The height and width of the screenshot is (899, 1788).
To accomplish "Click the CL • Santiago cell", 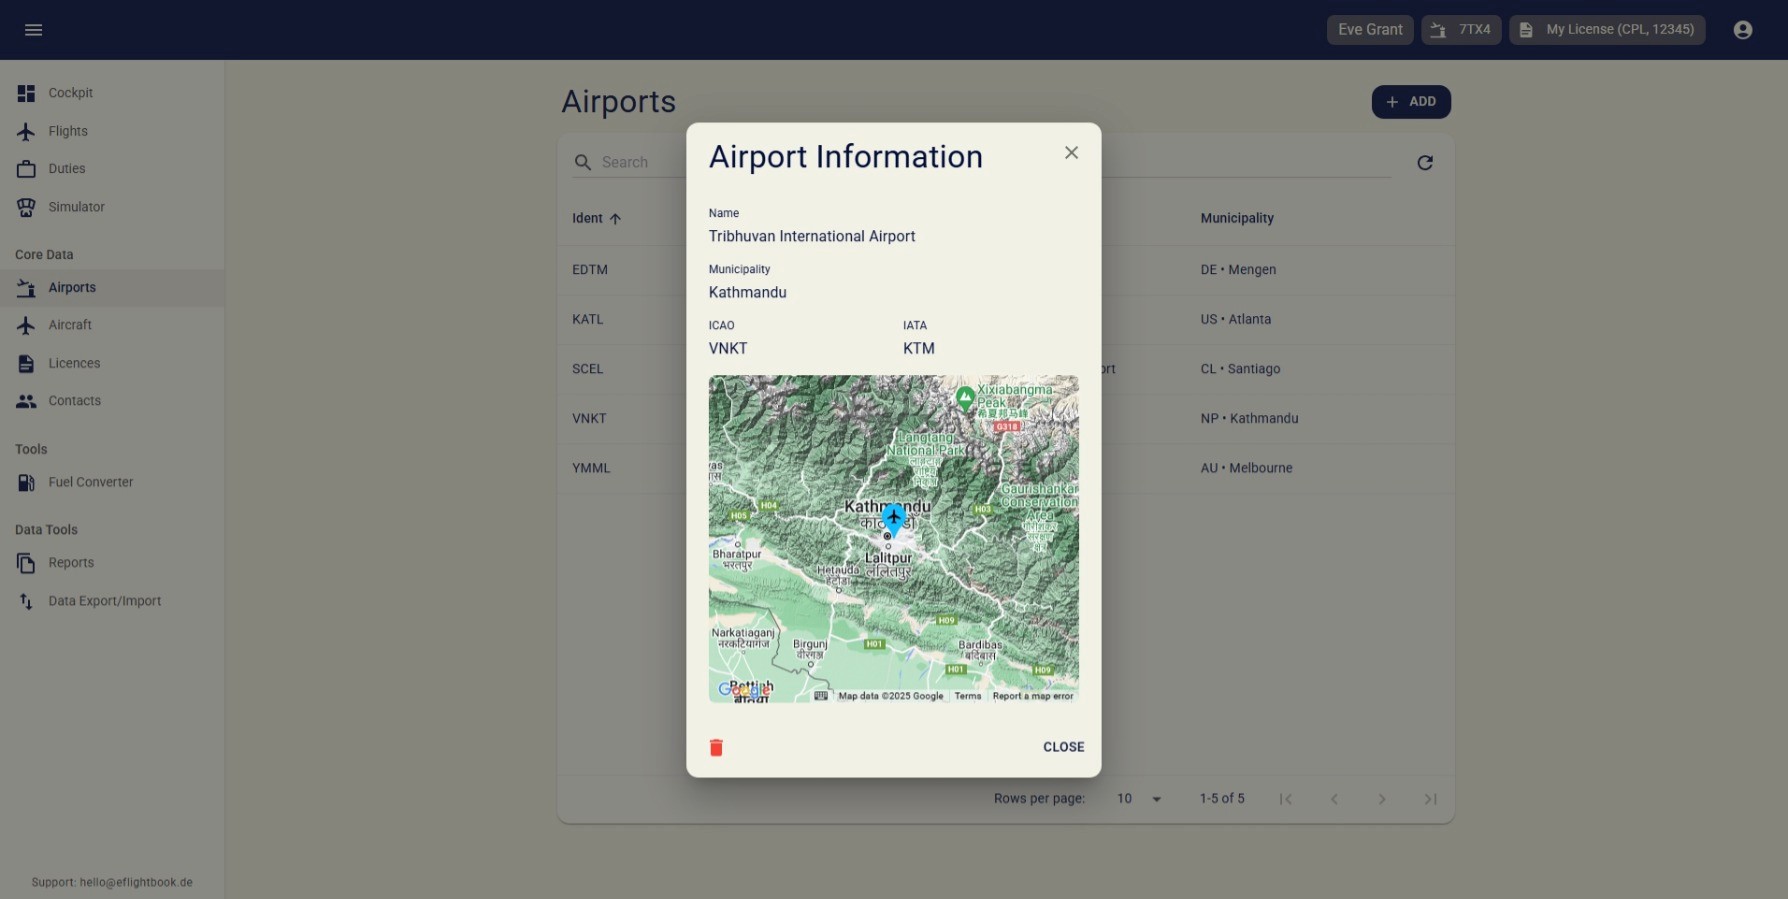I will click(x=1240, y=369).
